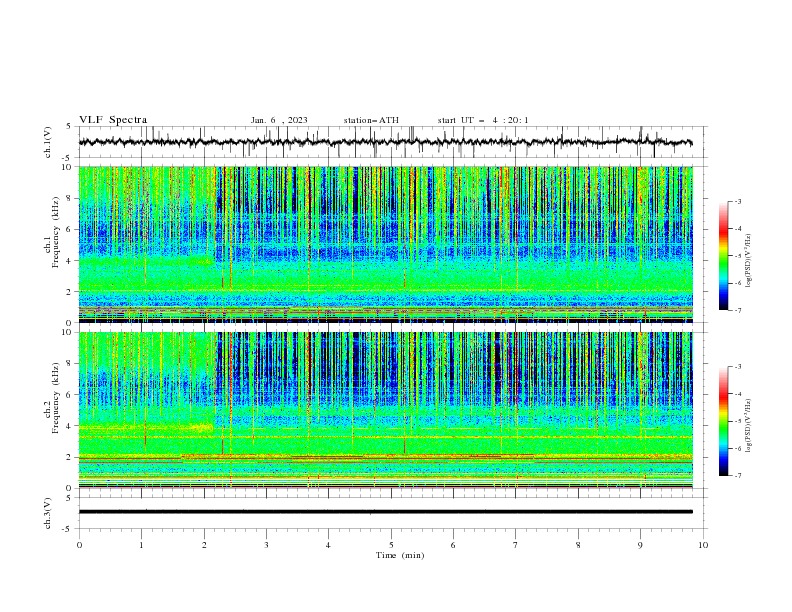
Task: Click the log(PSD) label beside ch.2 color bar
Action: tap(748, 425)
